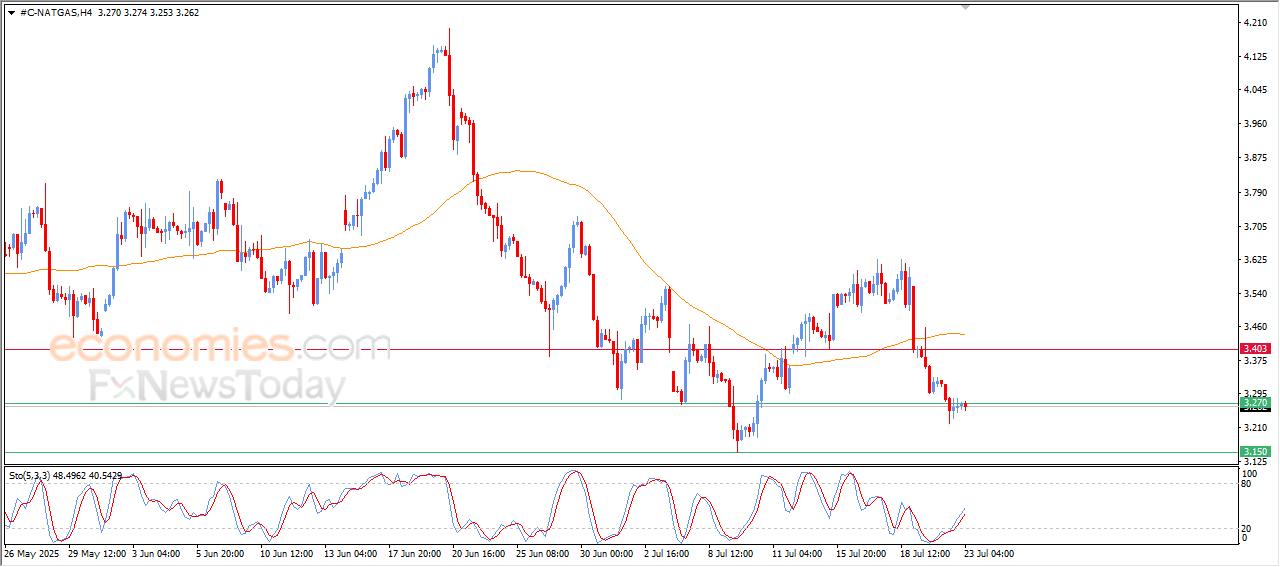This screenshot has height=567, width=1280.
Task: Click the 4.125 price axis label
Action: tap(1256, 56)
